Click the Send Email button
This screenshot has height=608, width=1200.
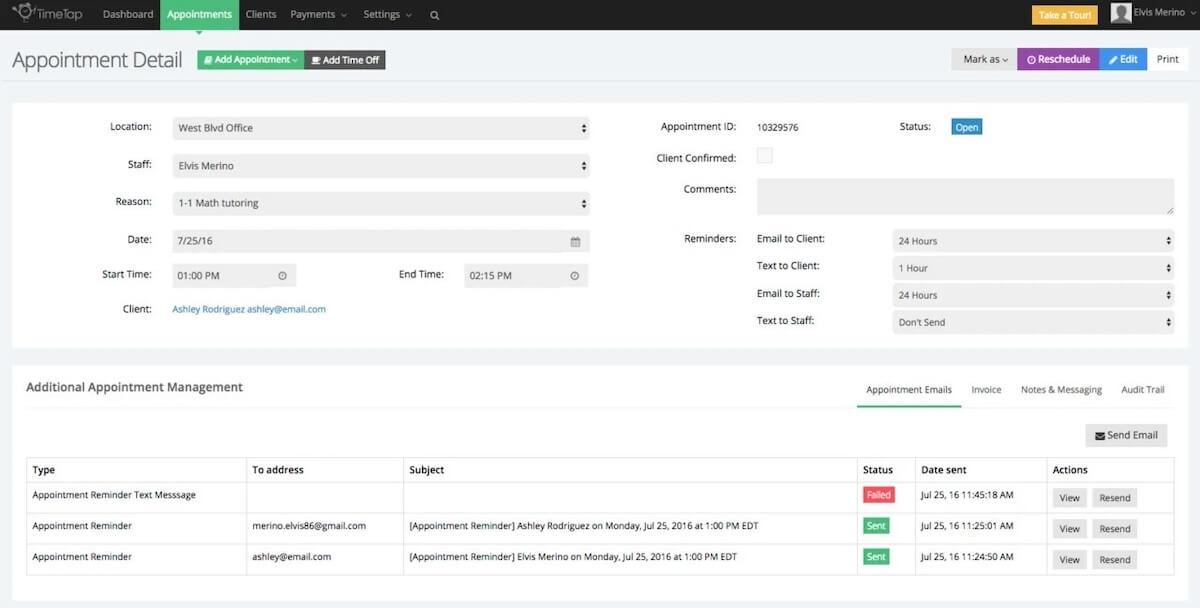(1126, 435)
